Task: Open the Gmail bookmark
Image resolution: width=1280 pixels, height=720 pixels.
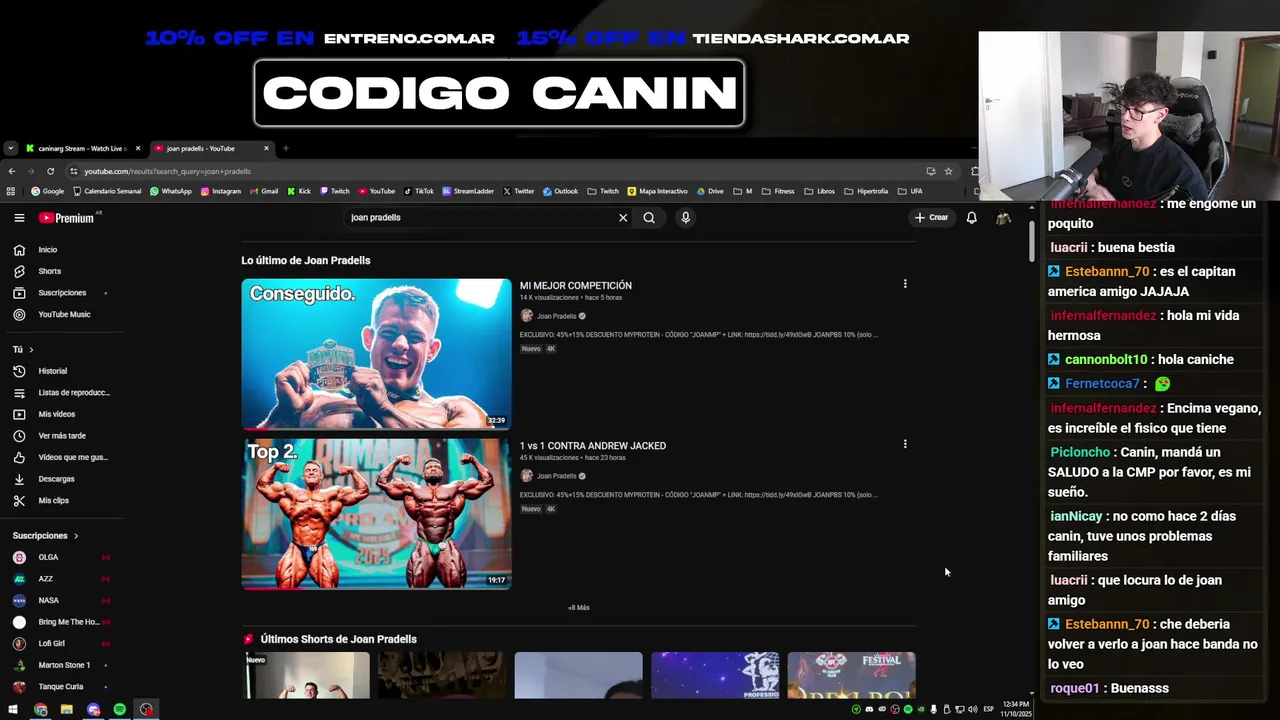Action: coord(264,191)
